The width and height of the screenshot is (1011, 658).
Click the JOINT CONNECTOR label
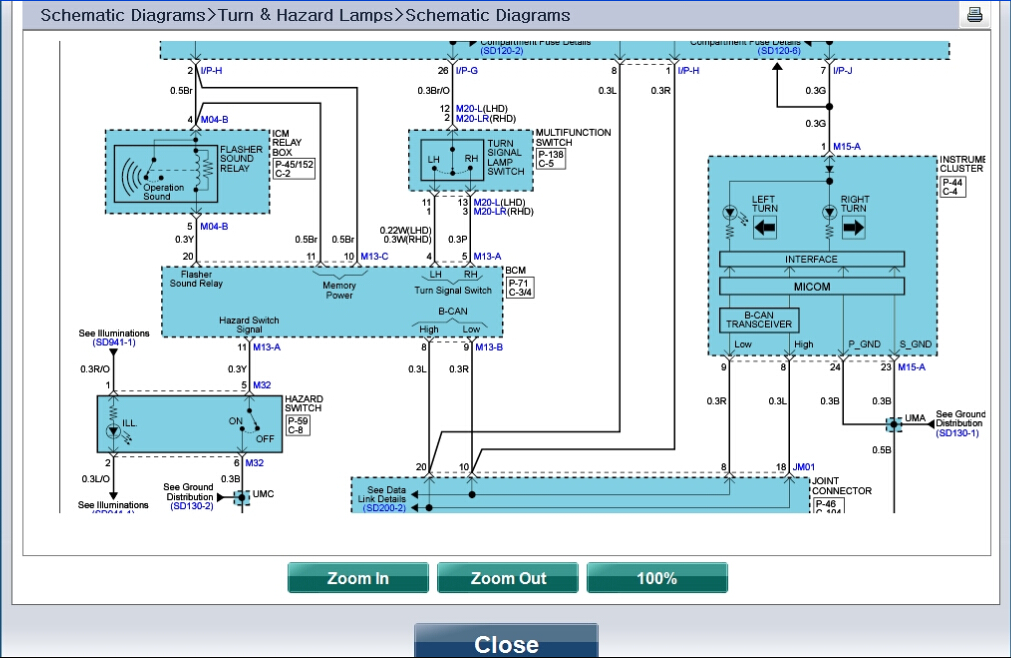pyautogui.click(x=841, y=486)
